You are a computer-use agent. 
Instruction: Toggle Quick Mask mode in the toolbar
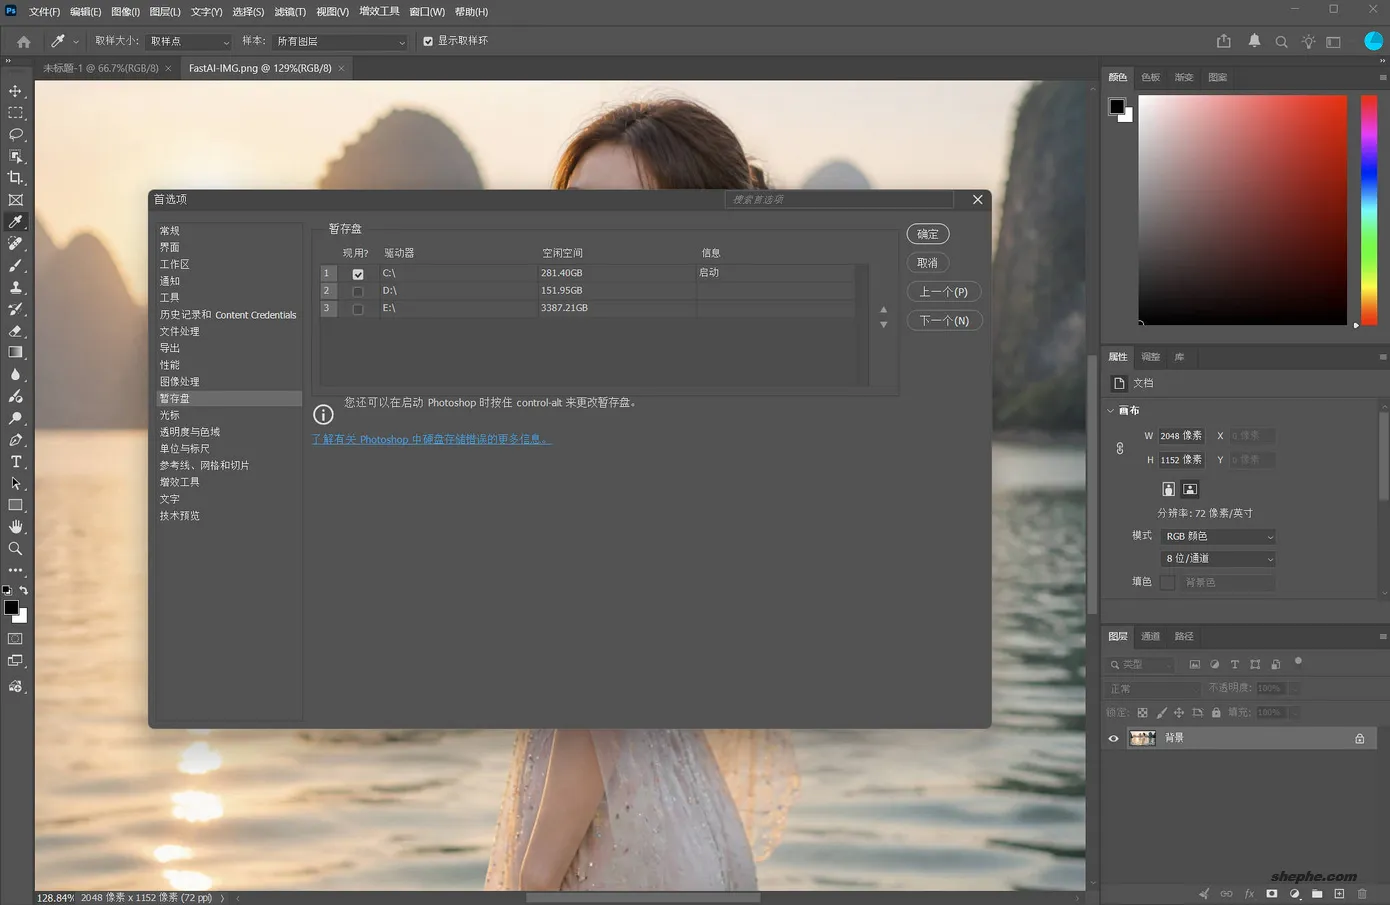click(x=15, y=639)
